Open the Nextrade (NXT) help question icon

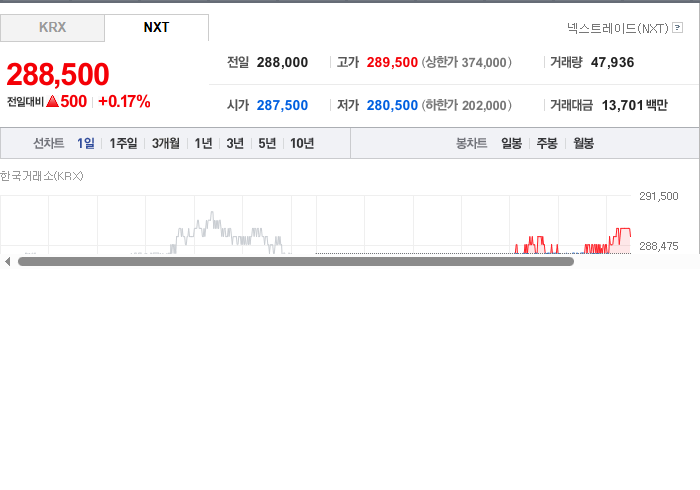pyautogui.click(x=677, y=28)
